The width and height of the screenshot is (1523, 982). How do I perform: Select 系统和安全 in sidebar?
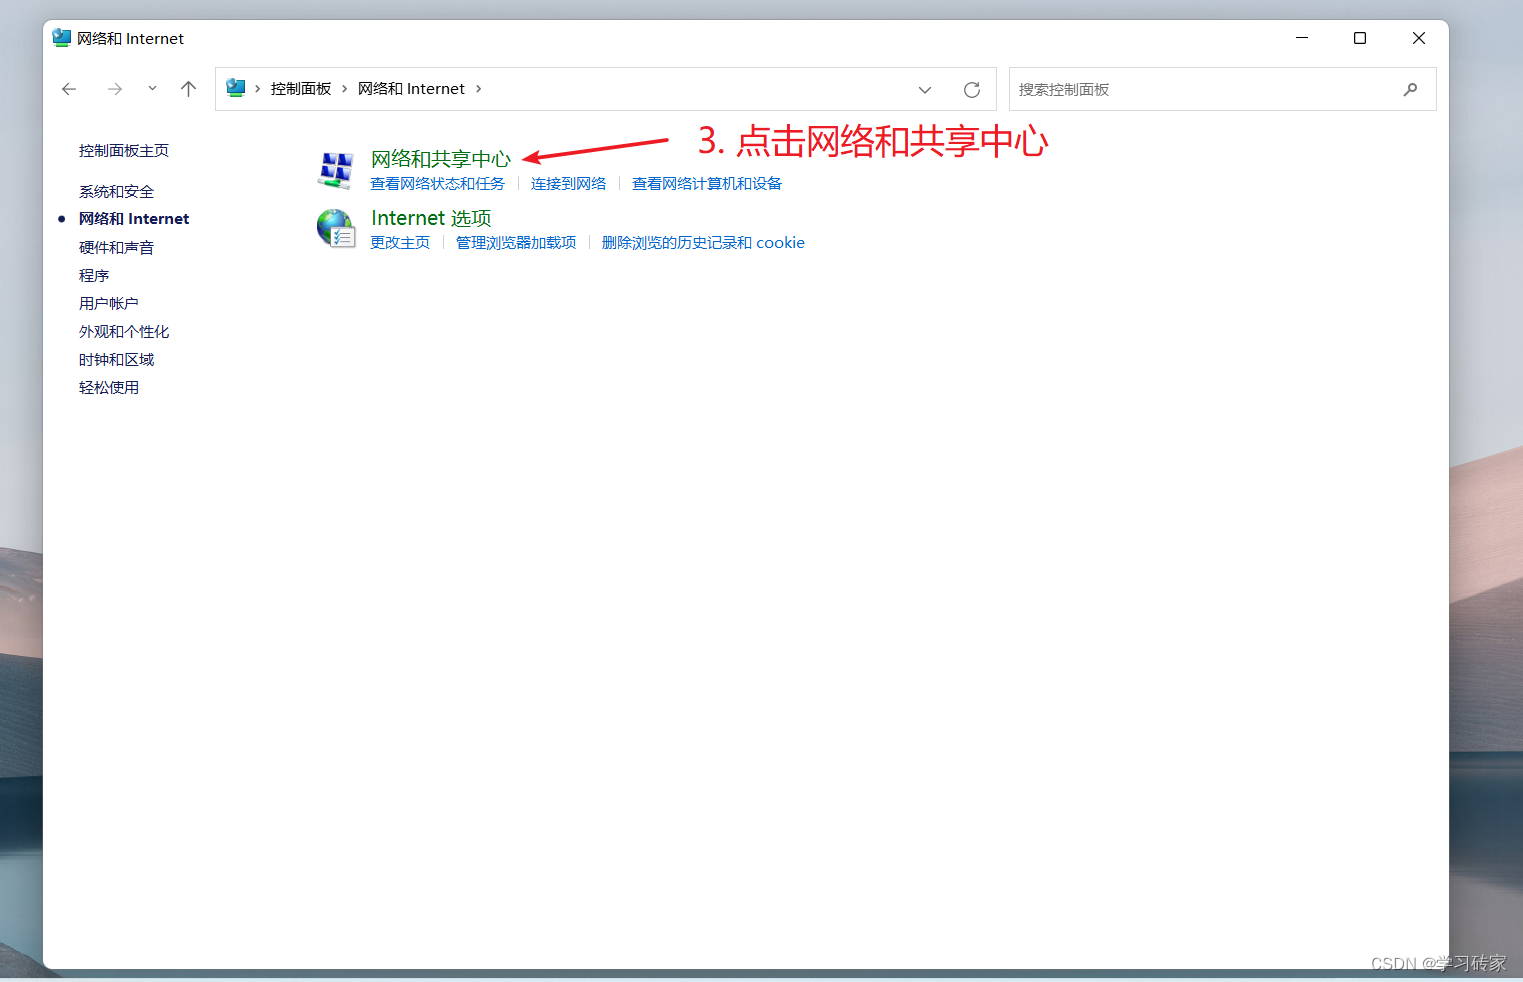tap(116, 192)
